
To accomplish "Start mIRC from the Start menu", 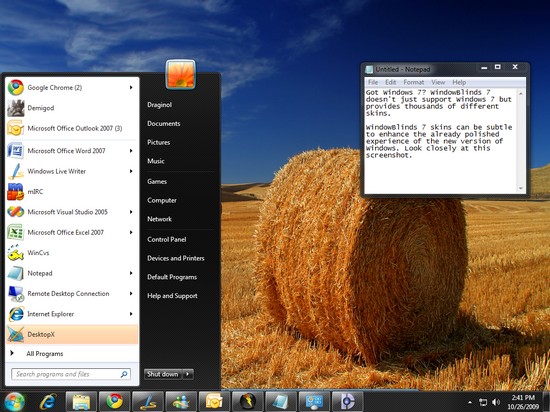I will click(72, 191).
